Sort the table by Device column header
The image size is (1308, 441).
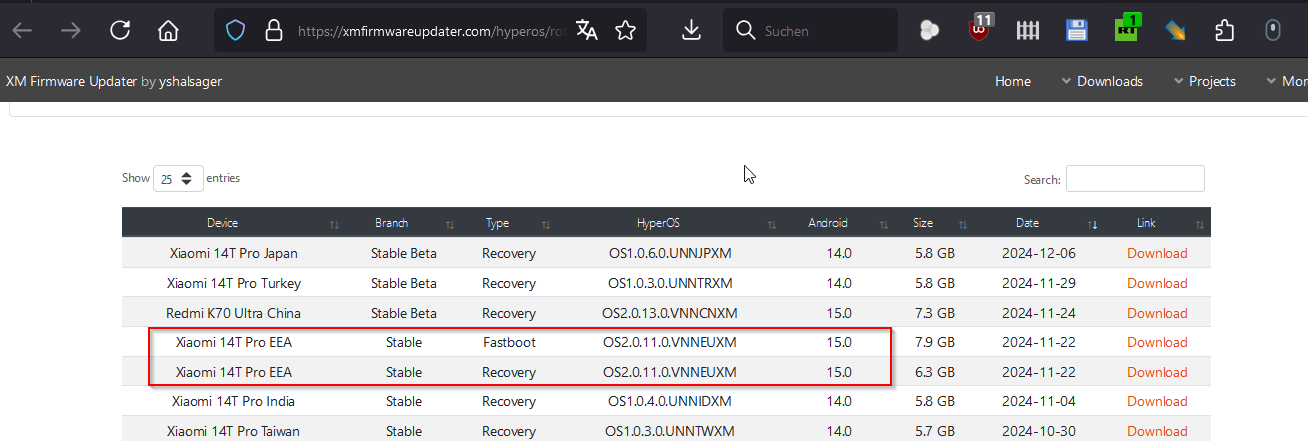[x=223, y=223]
